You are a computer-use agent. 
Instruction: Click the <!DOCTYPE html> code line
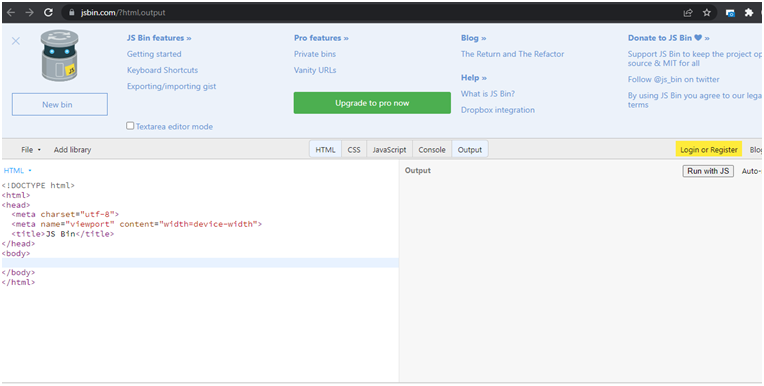coord(38,186)
